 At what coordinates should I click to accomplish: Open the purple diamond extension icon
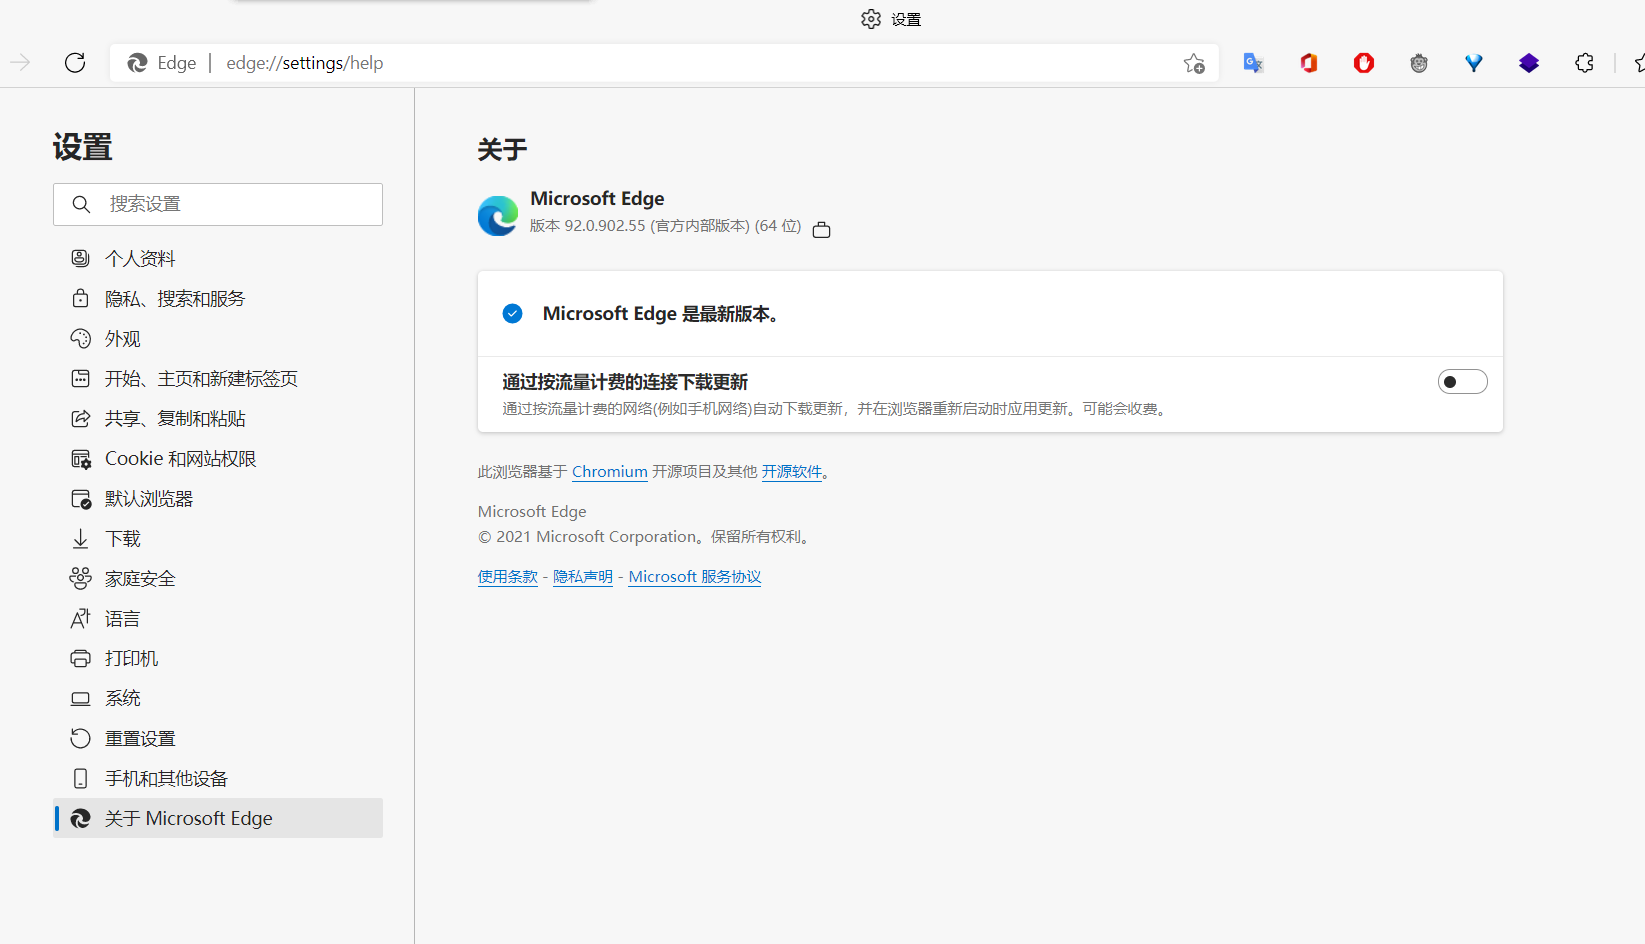coord(1529,63)
